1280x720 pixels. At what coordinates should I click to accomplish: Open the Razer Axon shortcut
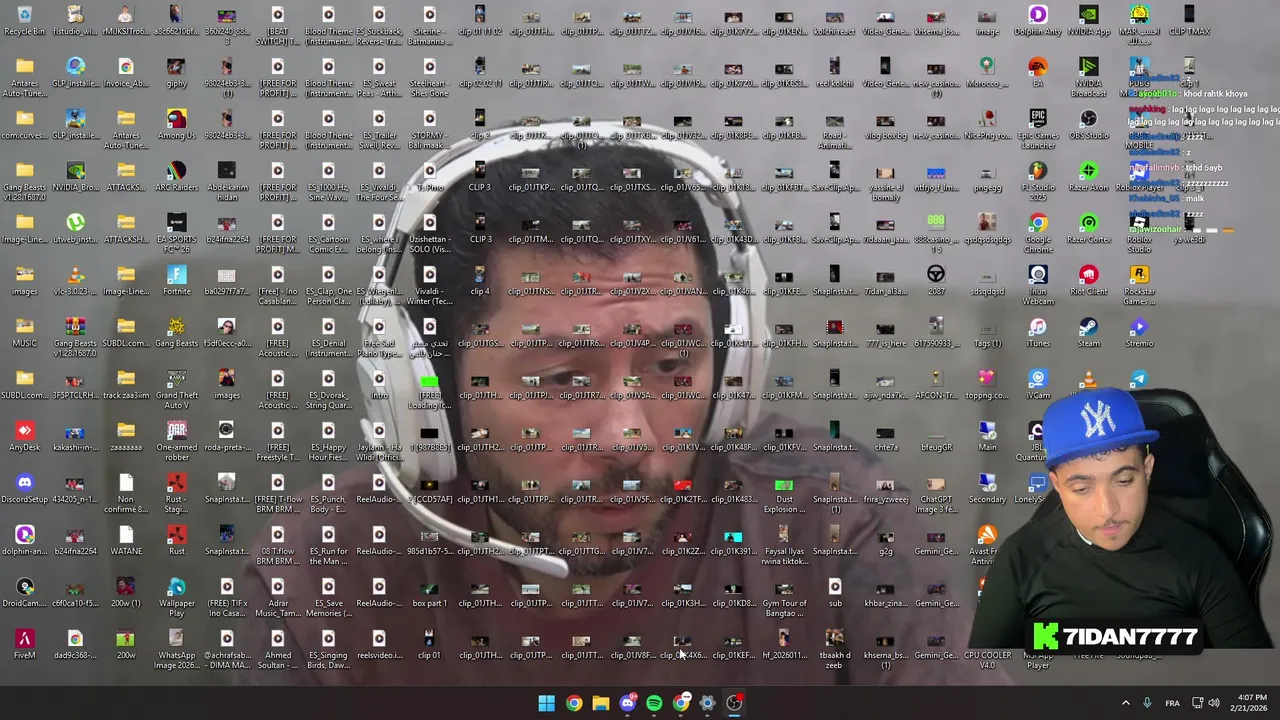(x=1089, y=176)
